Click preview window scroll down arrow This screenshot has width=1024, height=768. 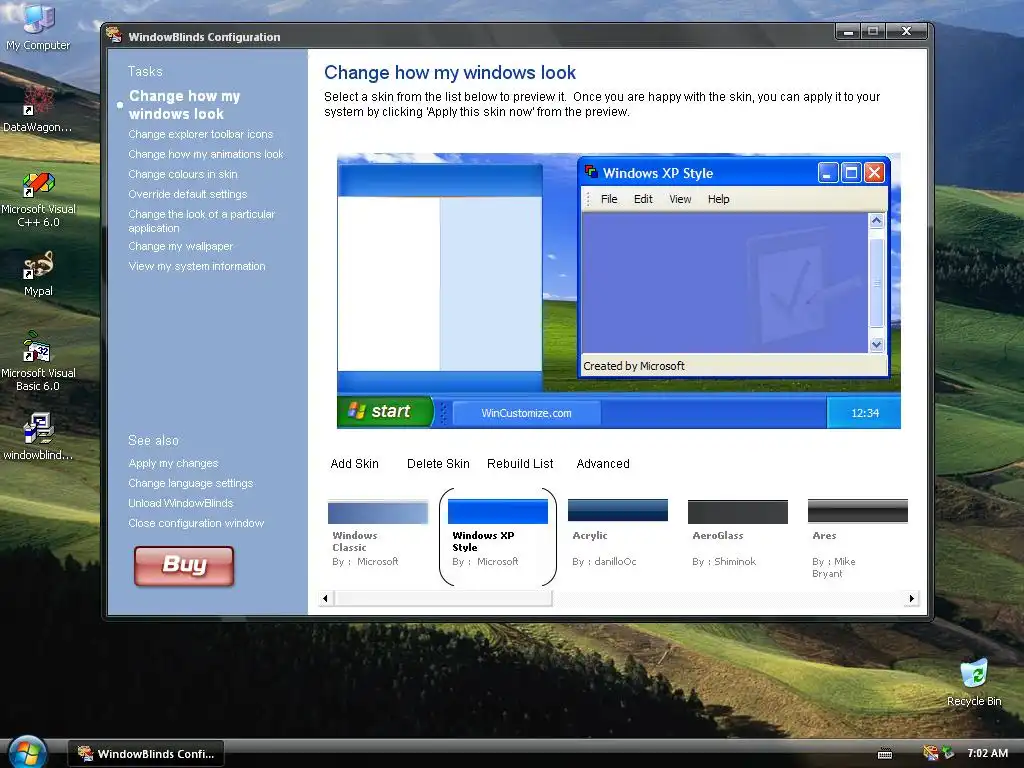click(x=876, y=344)
